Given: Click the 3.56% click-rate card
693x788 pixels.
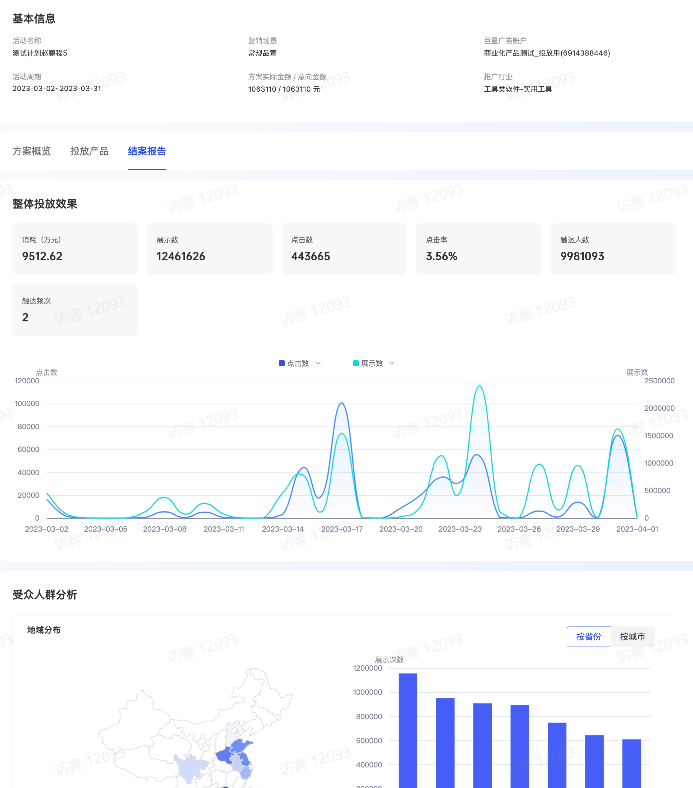Looking at the screenshot, I should pyautogui.click(x=479, y=249).
